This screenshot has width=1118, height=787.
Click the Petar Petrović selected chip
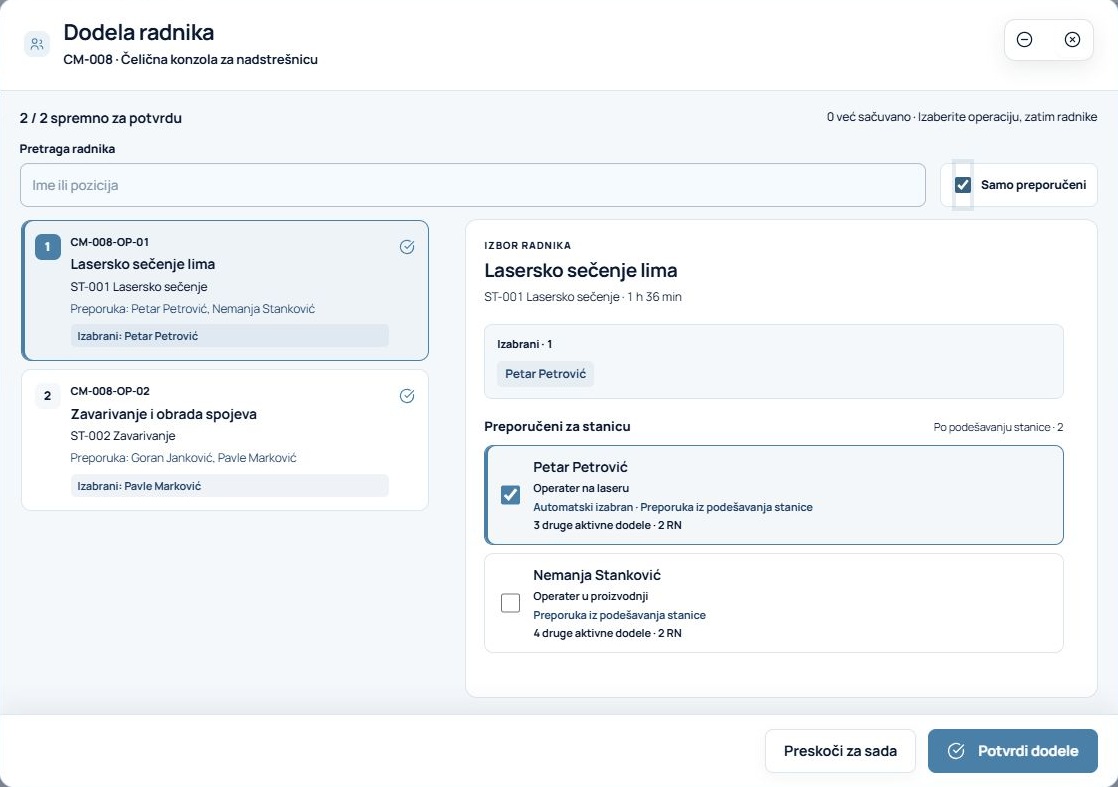(545, 374)
